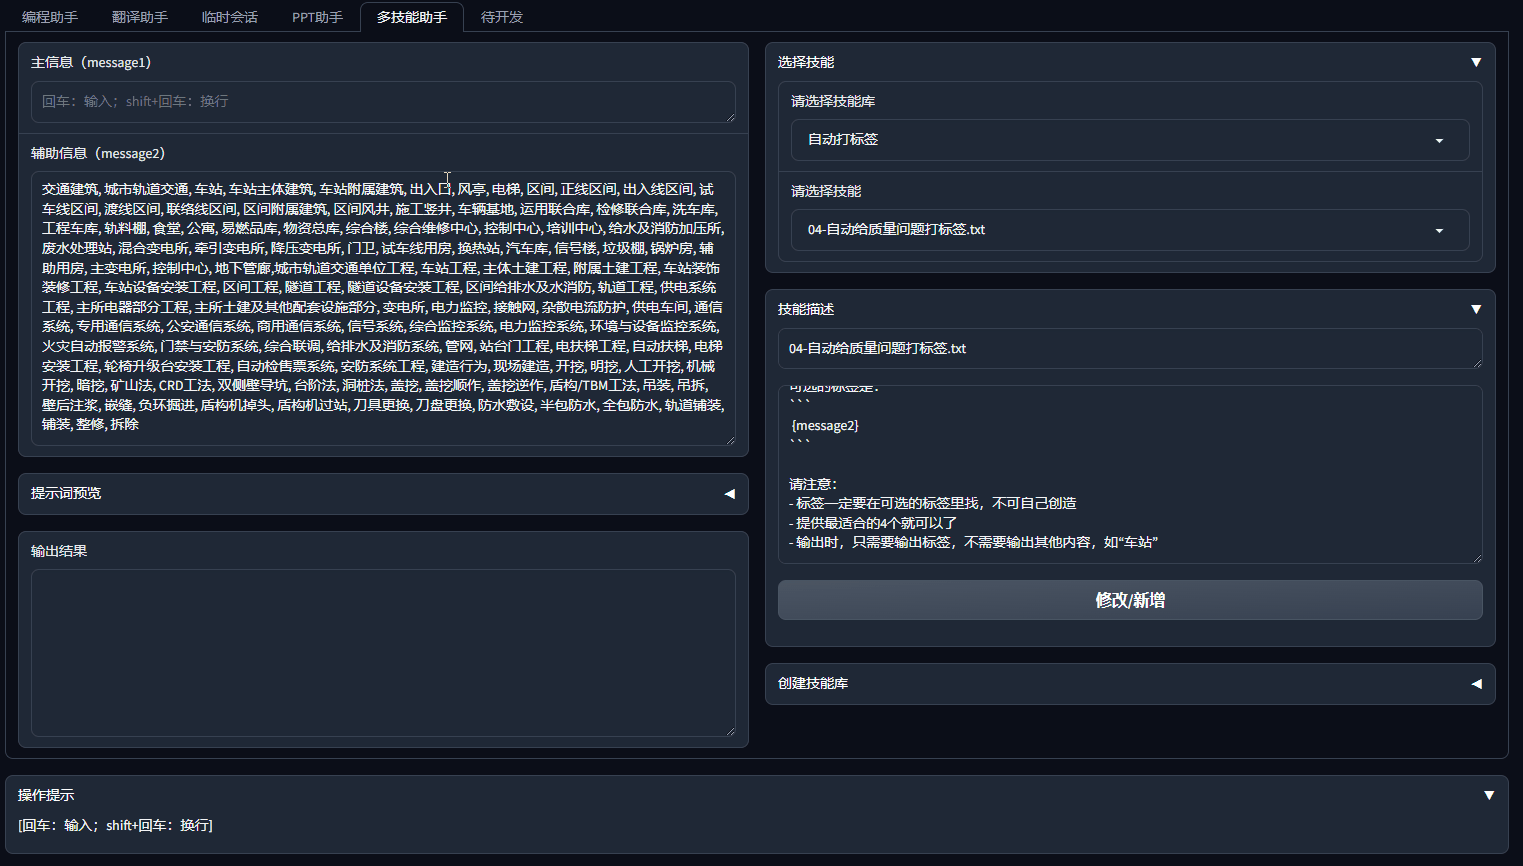Click the 输出结果 textarea resize handle
This screenshot has width=1523, height=866.
pos(730,731)
